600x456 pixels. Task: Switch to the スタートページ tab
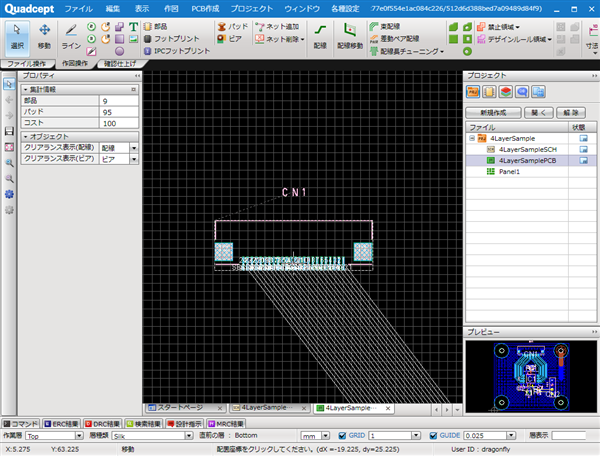[x=184, y=408]
